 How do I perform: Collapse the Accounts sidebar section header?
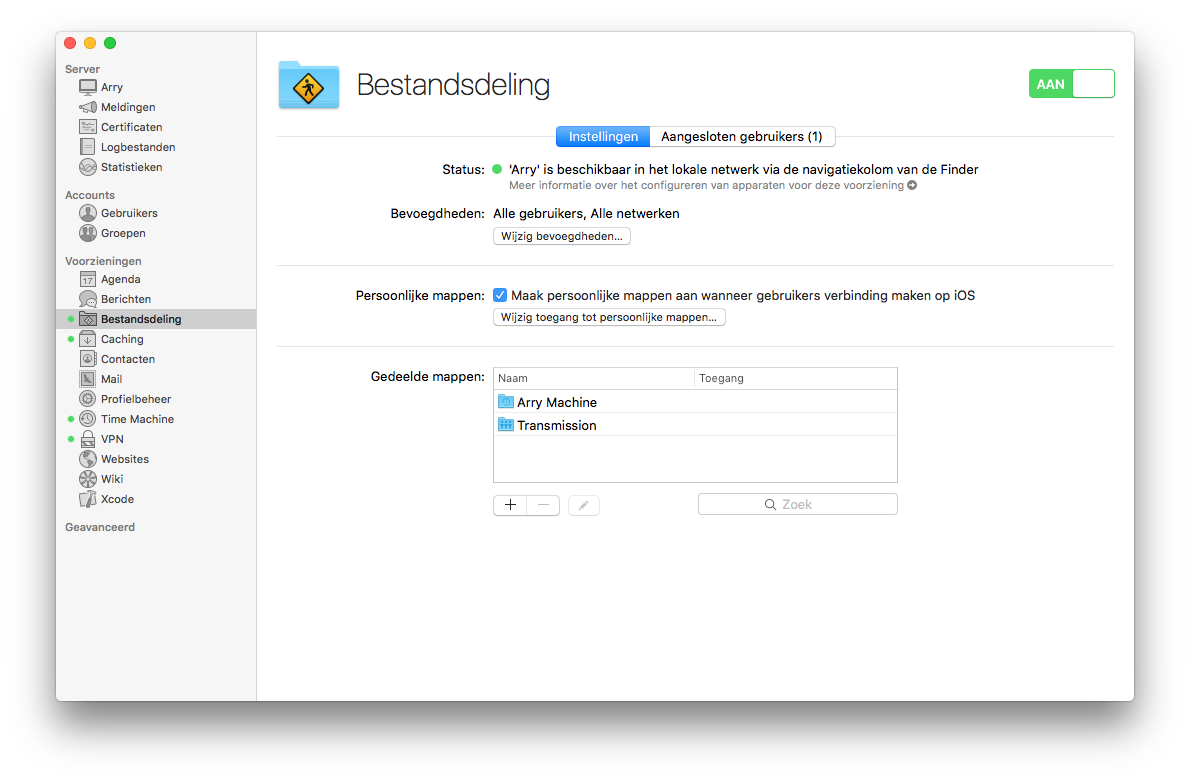(x=90, y=195)
